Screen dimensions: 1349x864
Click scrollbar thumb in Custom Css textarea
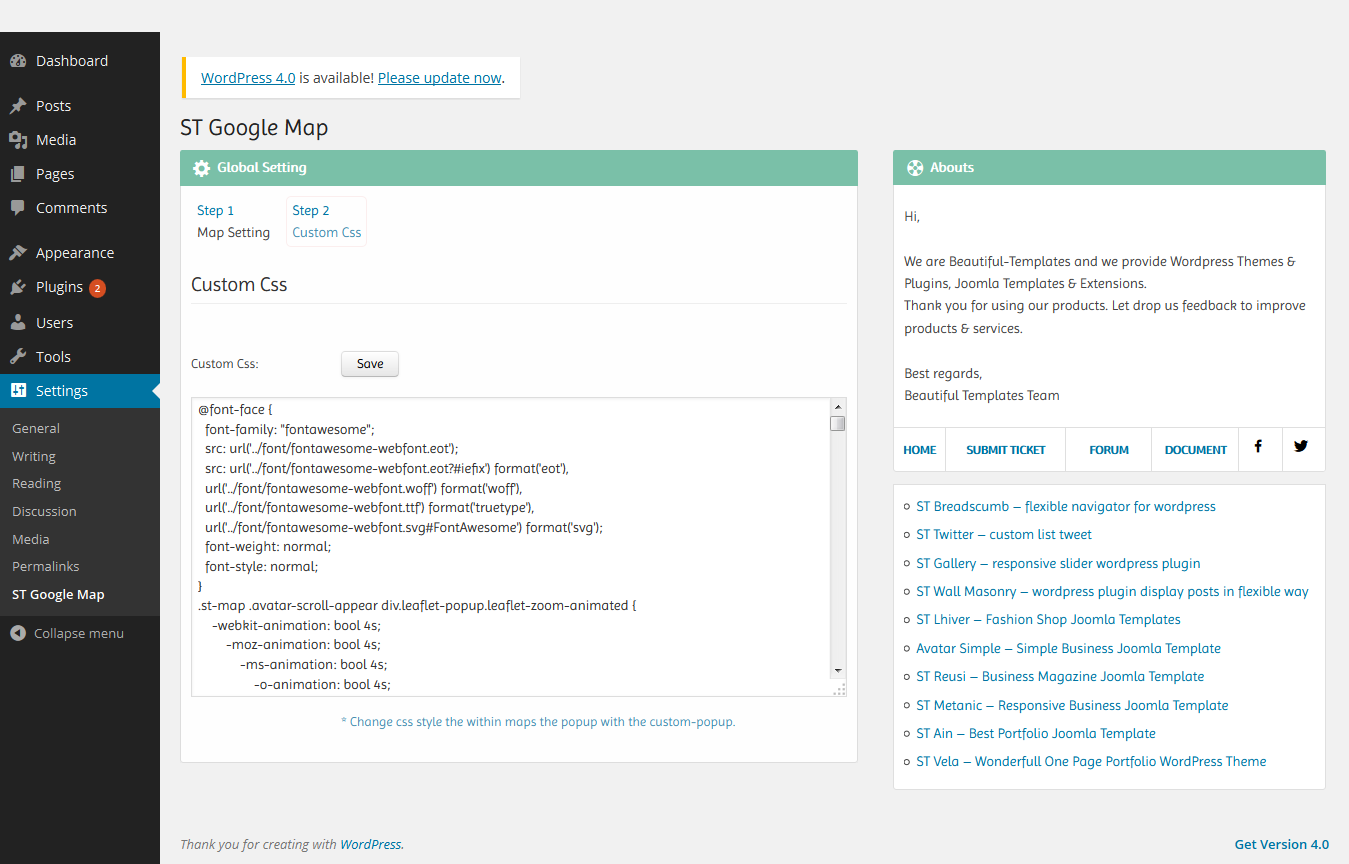838,424
